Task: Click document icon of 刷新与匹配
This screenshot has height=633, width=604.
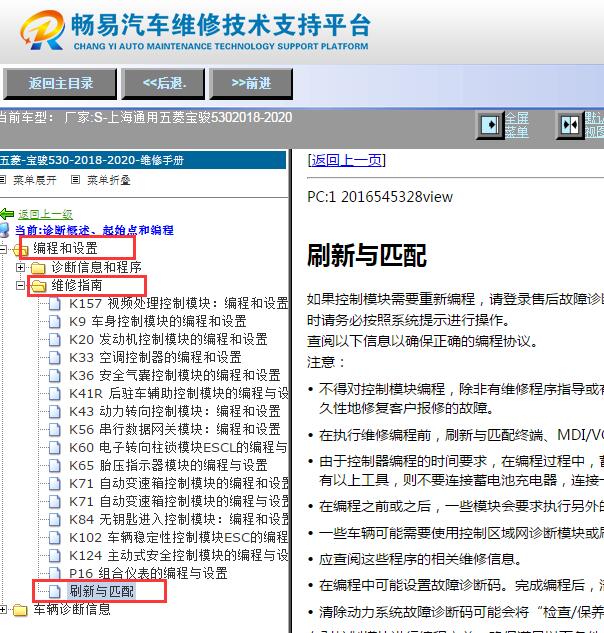Action: (55, 591)
